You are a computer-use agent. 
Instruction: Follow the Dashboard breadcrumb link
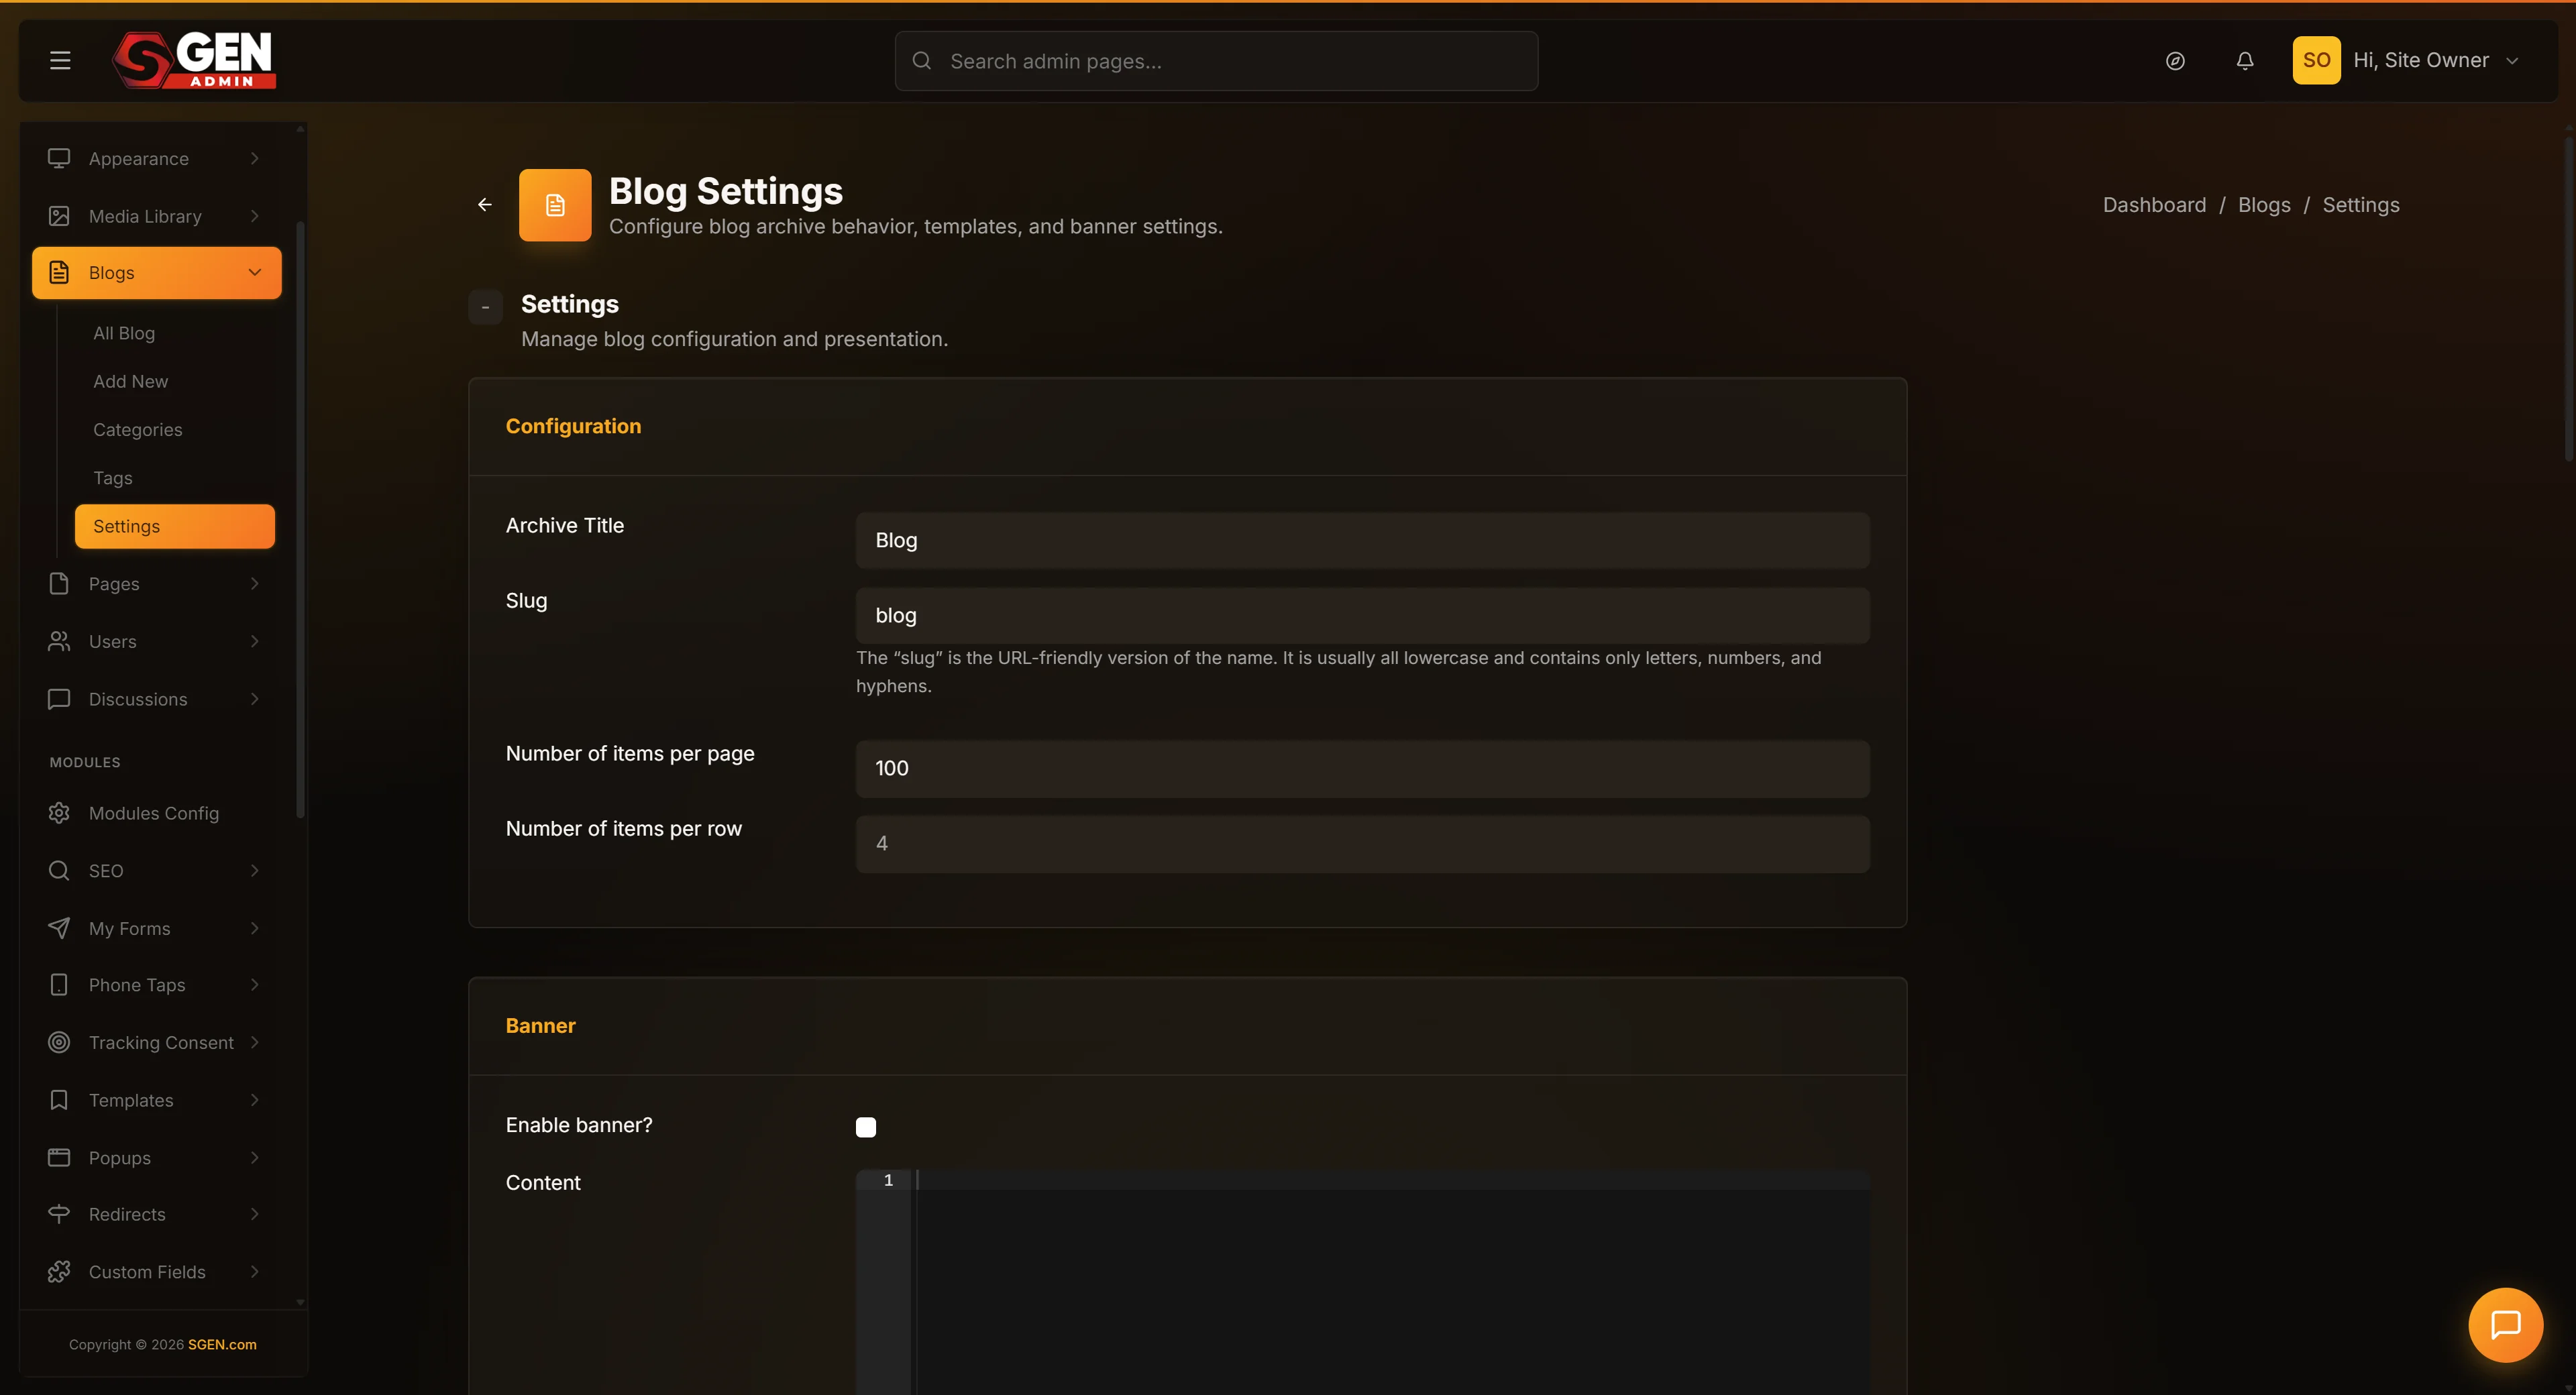(2154, 205)
